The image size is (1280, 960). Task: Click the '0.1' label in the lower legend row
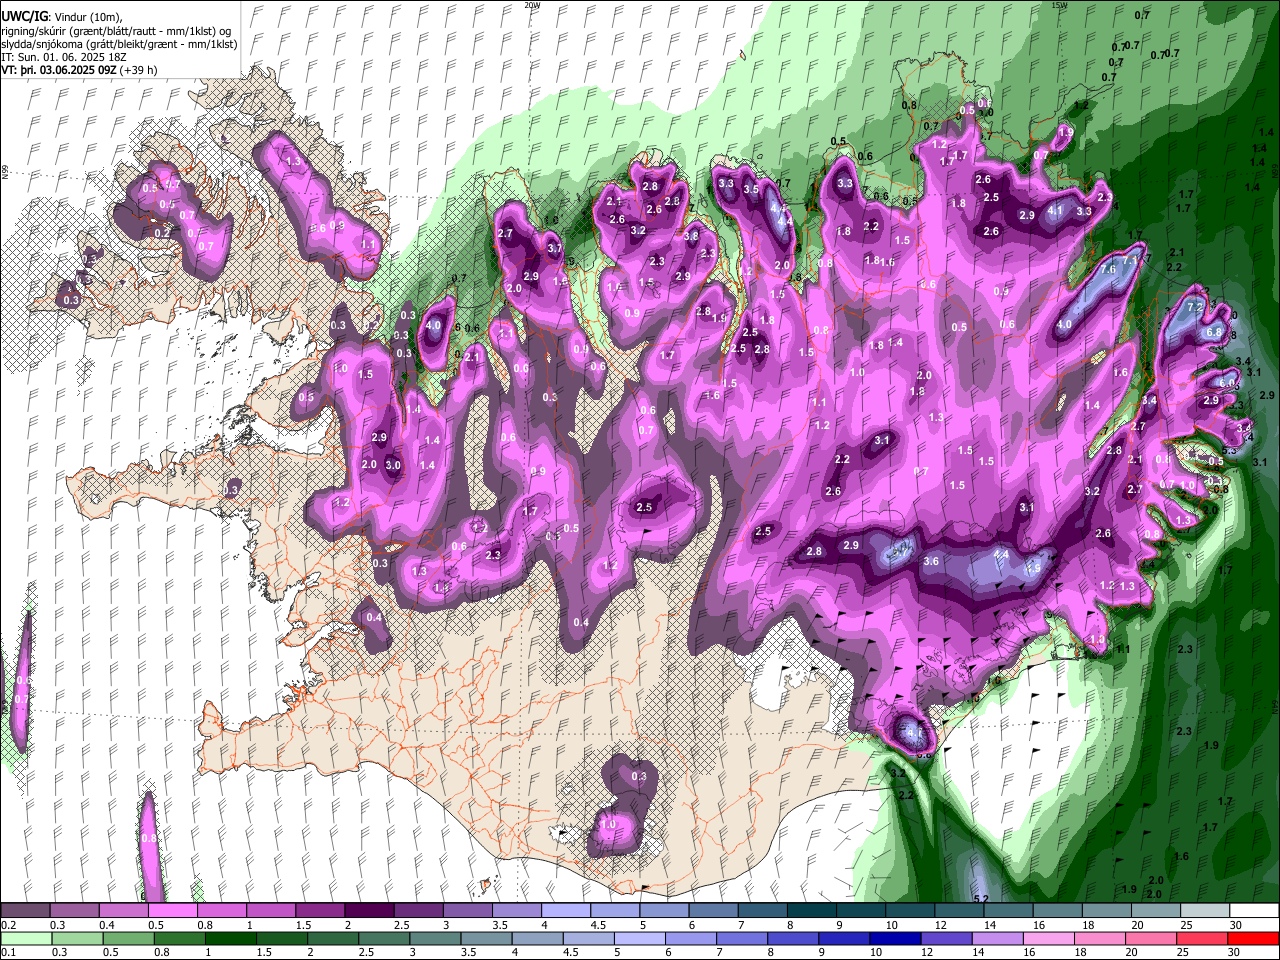[8, 953]
